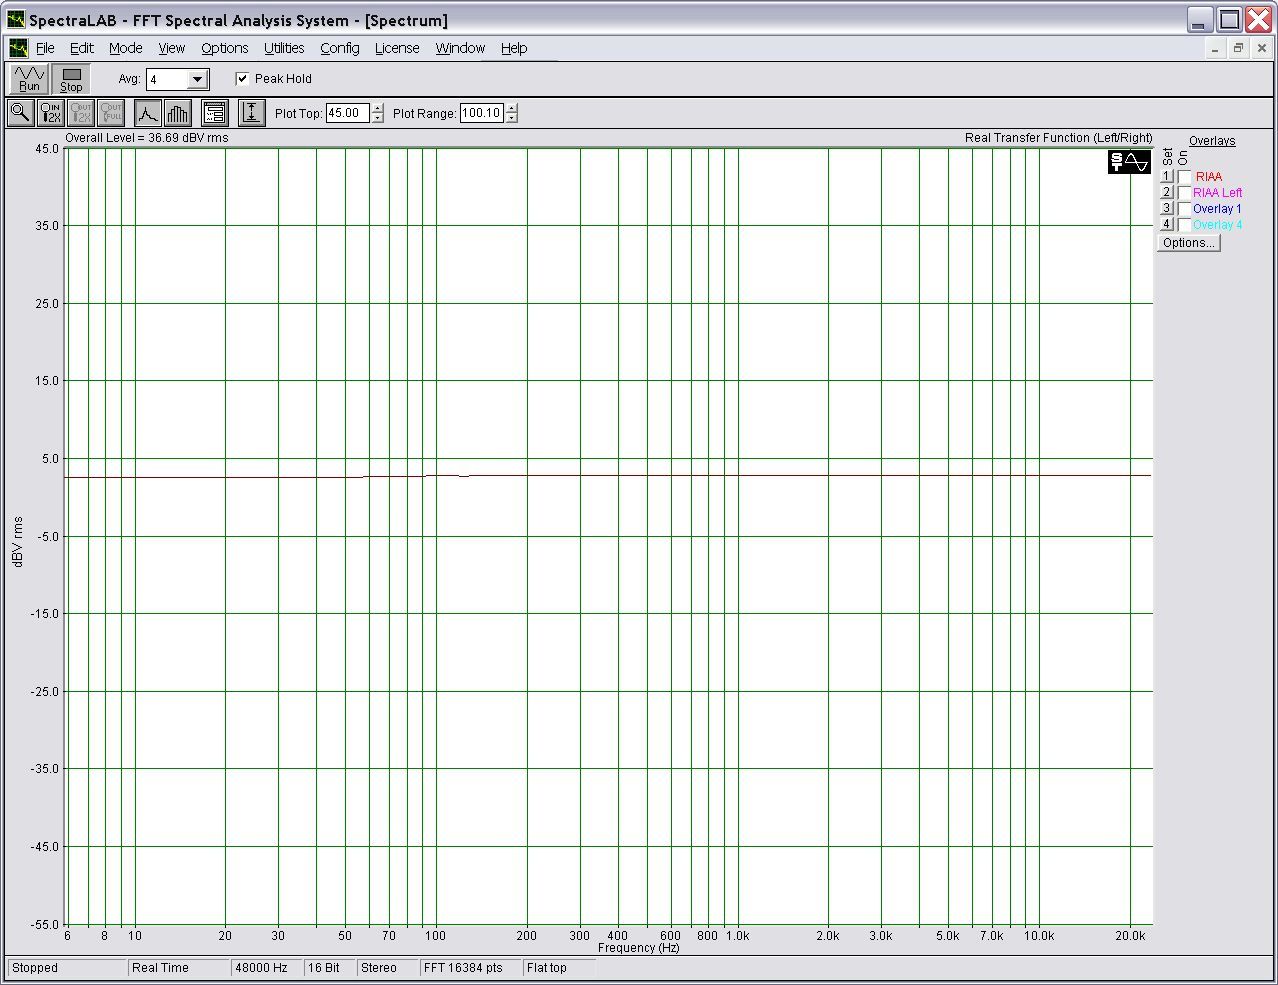Switch to bar graph plot style

pyautogui.click(x=178, y=113)
